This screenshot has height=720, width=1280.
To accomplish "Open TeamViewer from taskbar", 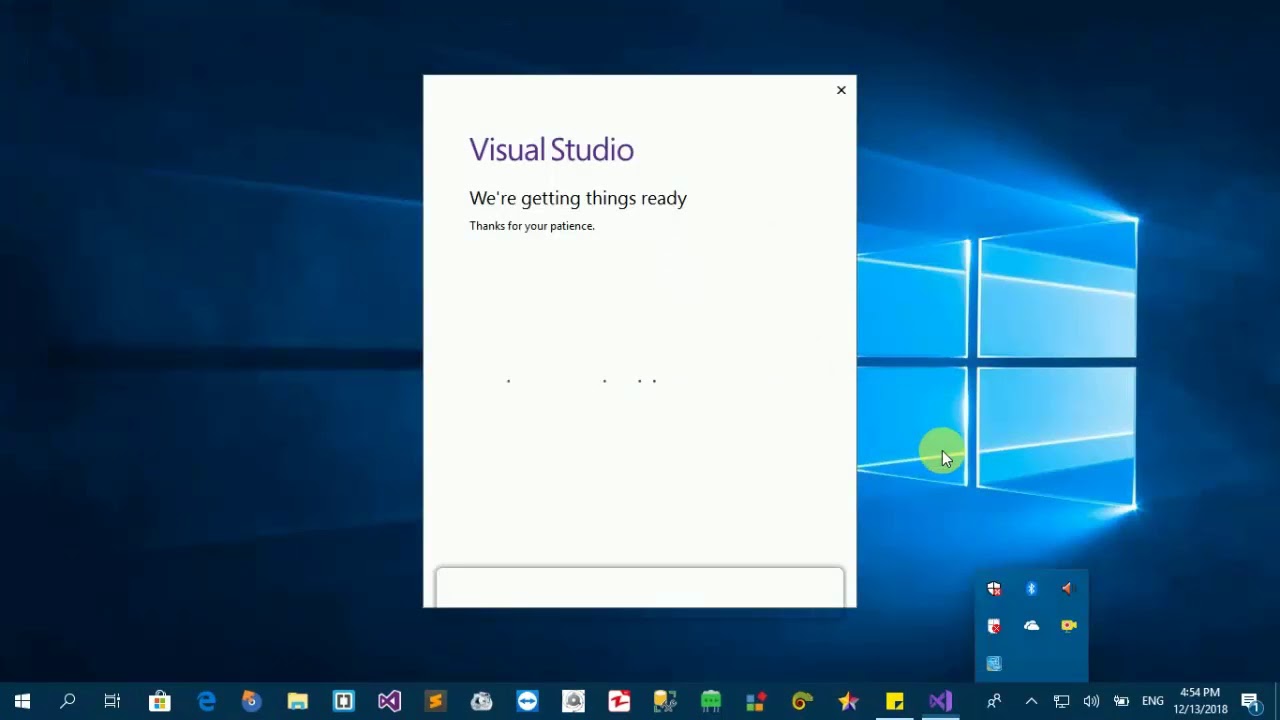I will click(x=527, y=702).
